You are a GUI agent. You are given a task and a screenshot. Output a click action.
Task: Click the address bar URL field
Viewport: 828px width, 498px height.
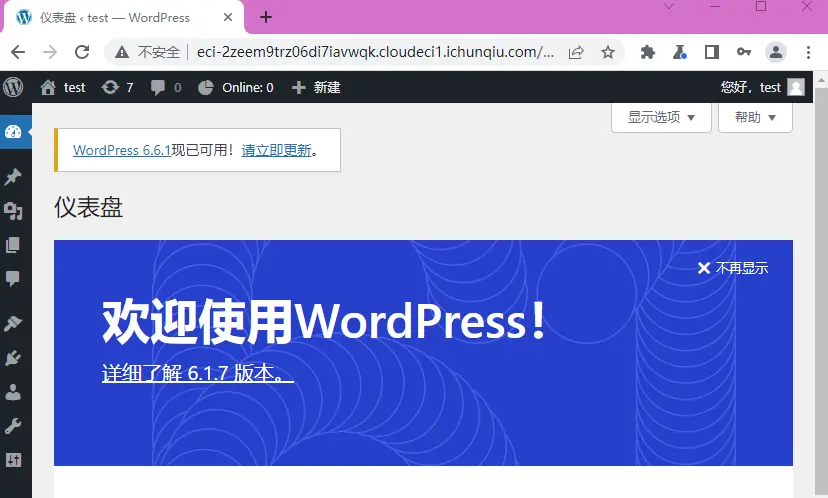point(375,52)
